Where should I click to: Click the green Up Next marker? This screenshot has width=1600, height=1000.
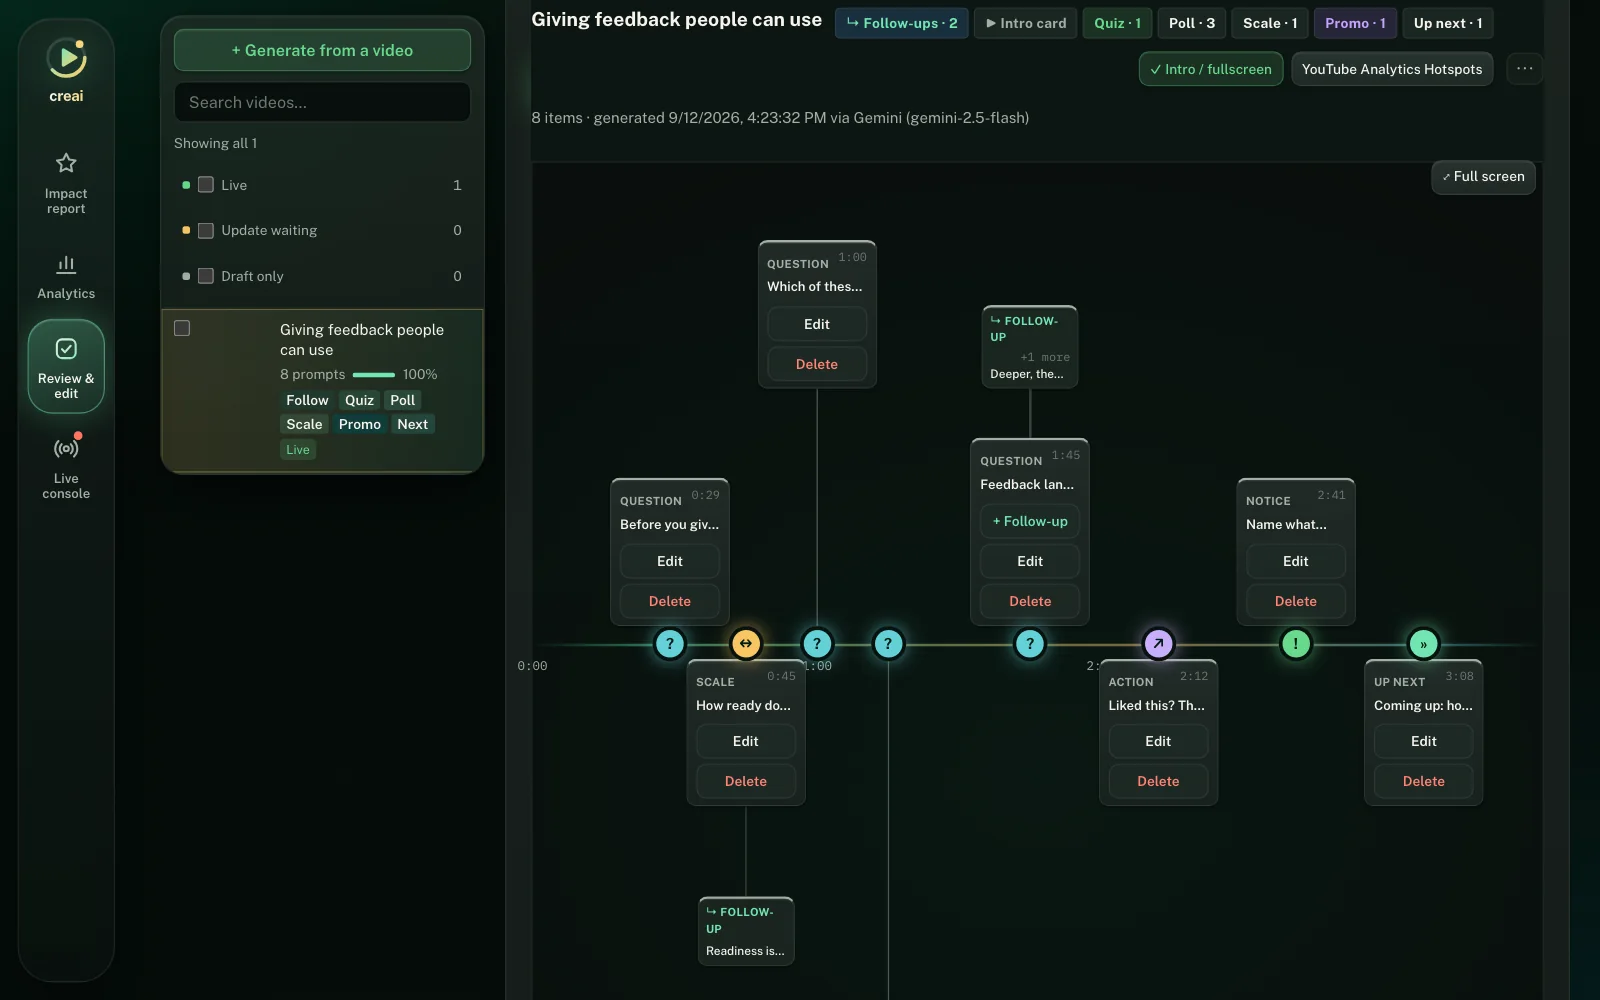coord(1423,644)
